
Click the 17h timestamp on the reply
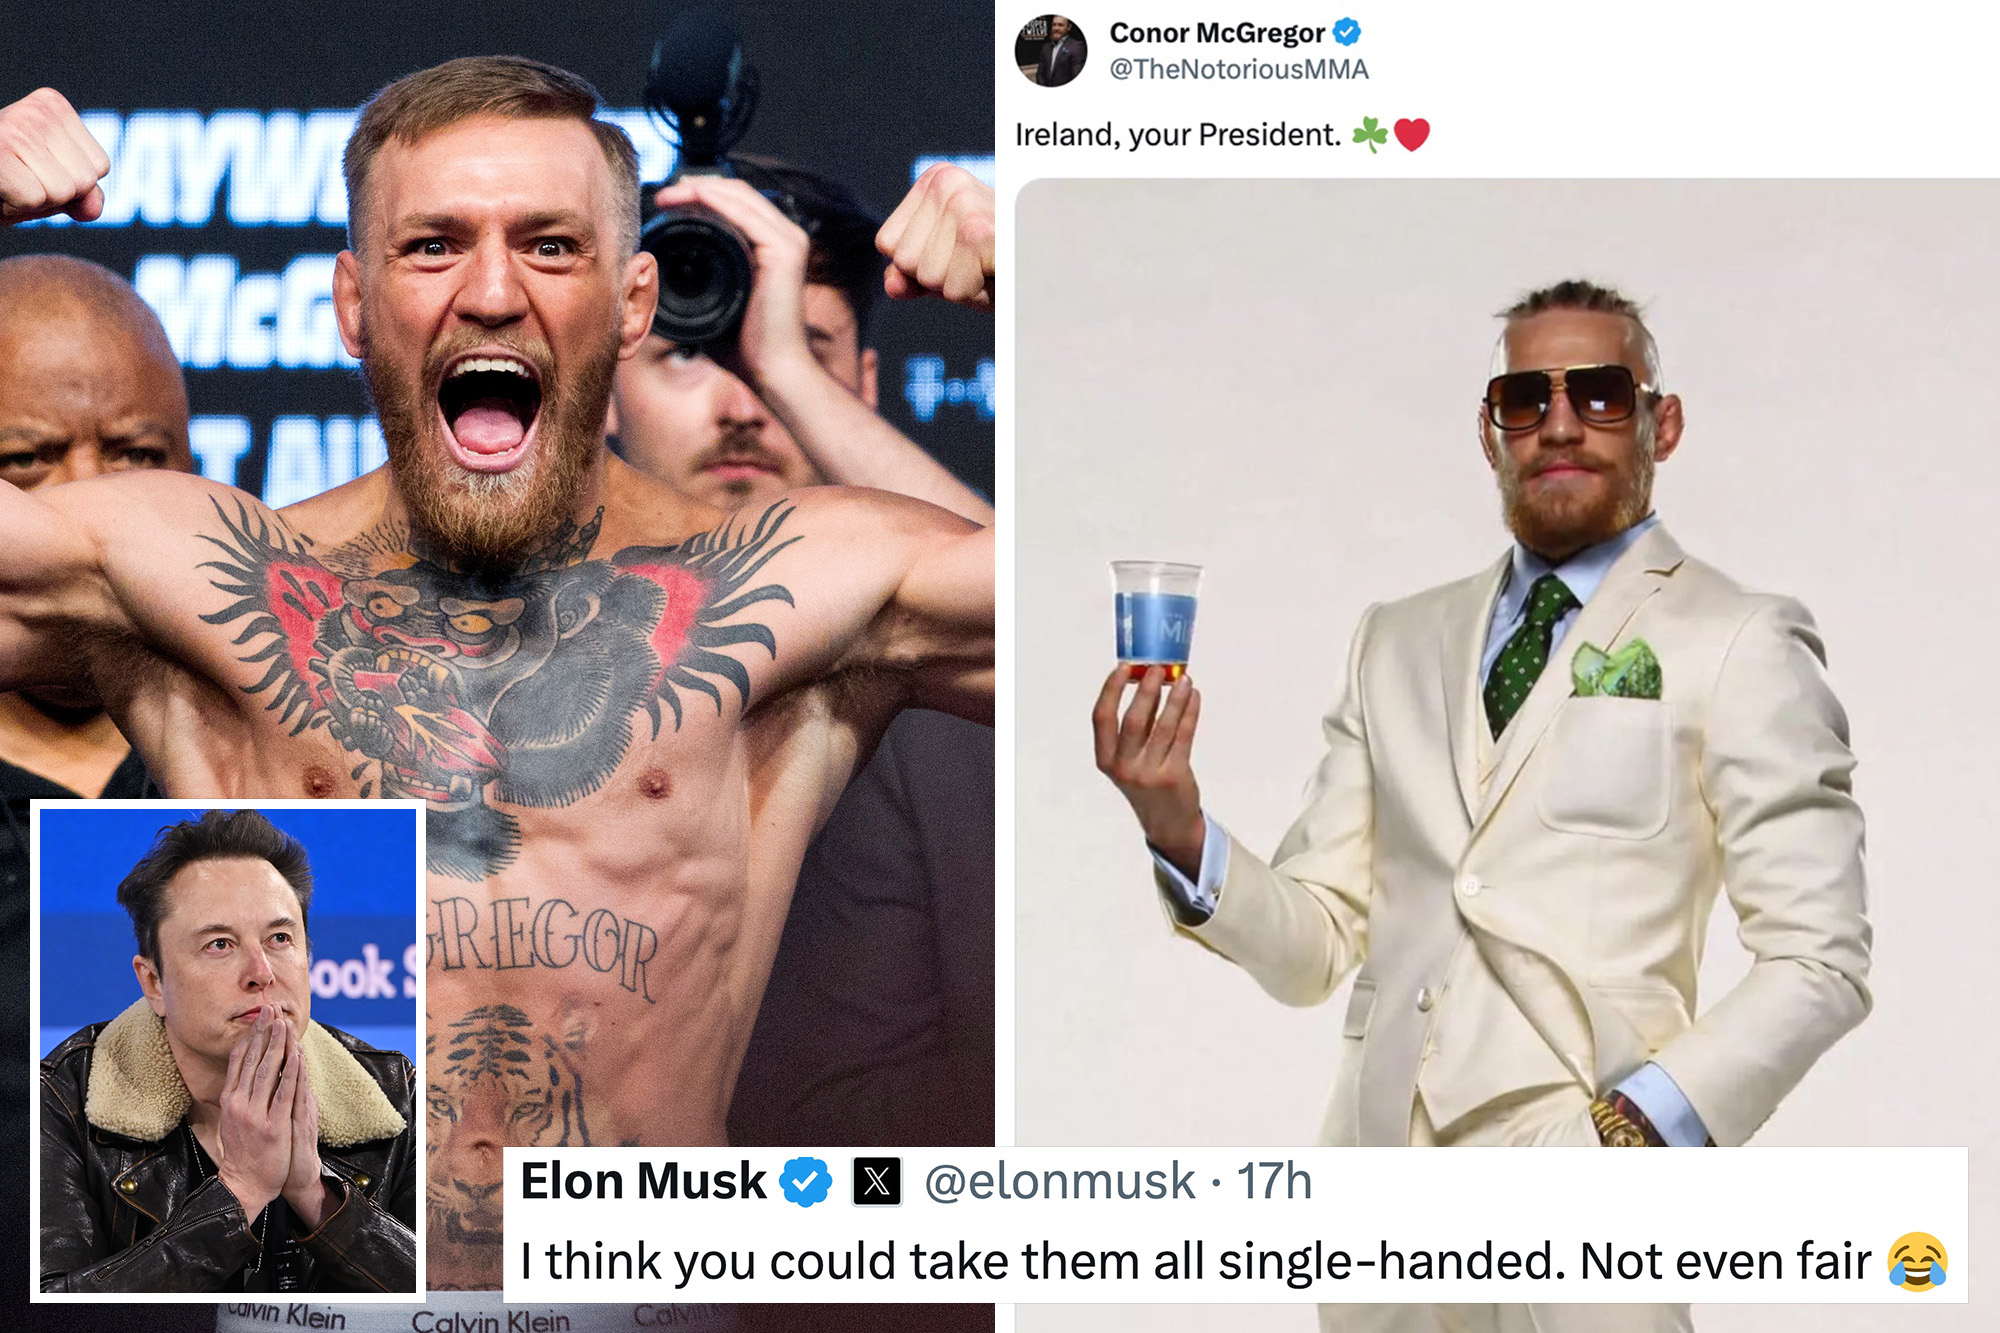1274,1182
